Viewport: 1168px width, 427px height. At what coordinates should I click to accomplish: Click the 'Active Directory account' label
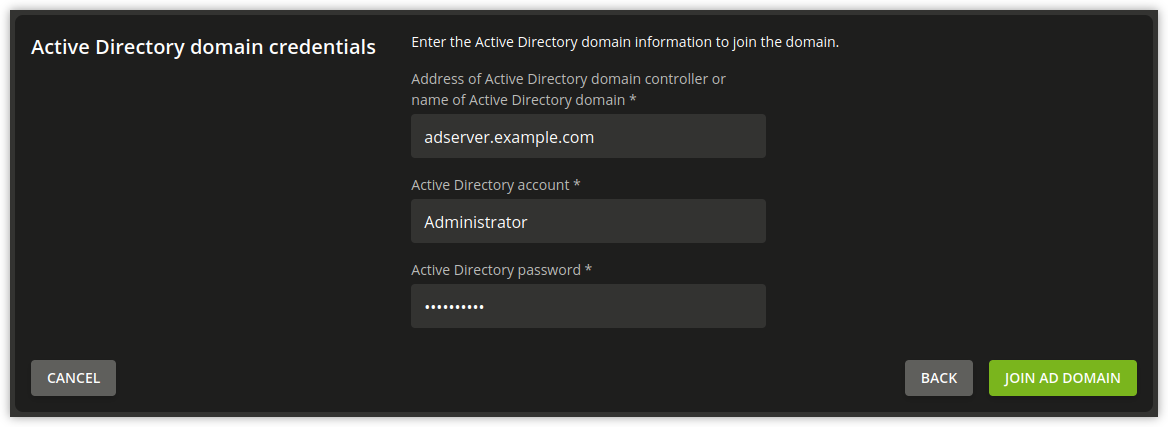[490, 185]
